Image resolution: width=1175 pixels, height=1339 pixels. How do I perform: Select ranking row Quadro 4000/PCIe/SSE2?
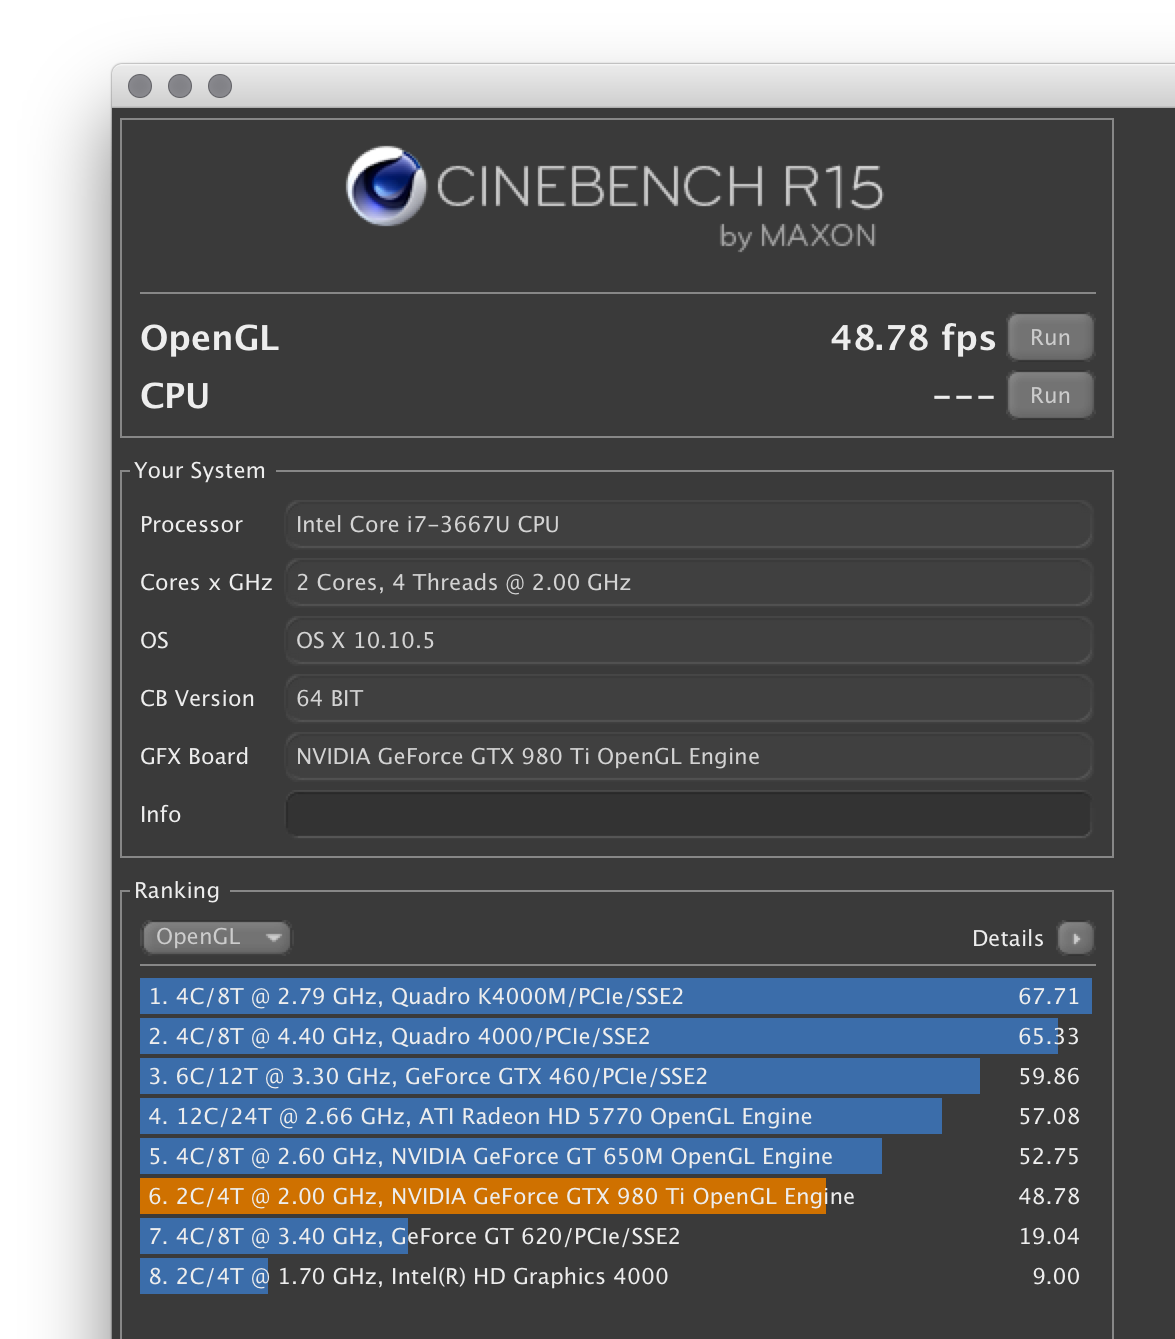(616, 1036)
